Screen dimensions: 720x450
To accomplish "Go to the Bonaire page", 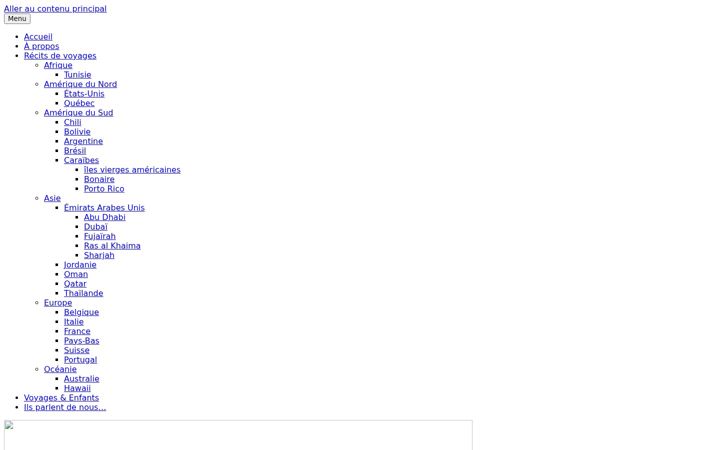I will point(99,179).
